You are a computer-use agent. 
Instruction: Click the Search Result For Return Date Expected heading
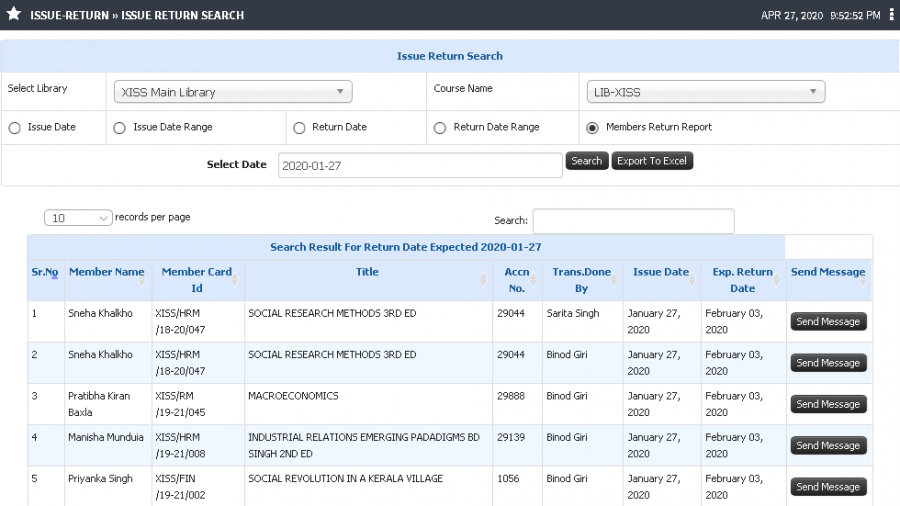point(406,247)
